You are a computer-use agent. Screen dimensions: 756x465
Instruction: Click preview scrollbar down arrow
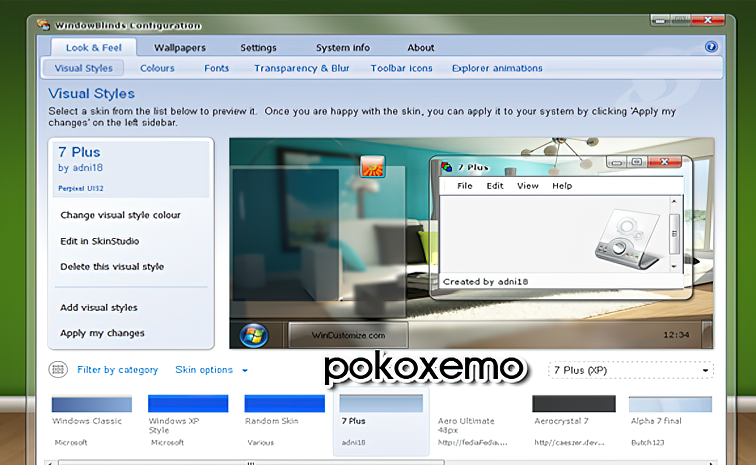674,266
